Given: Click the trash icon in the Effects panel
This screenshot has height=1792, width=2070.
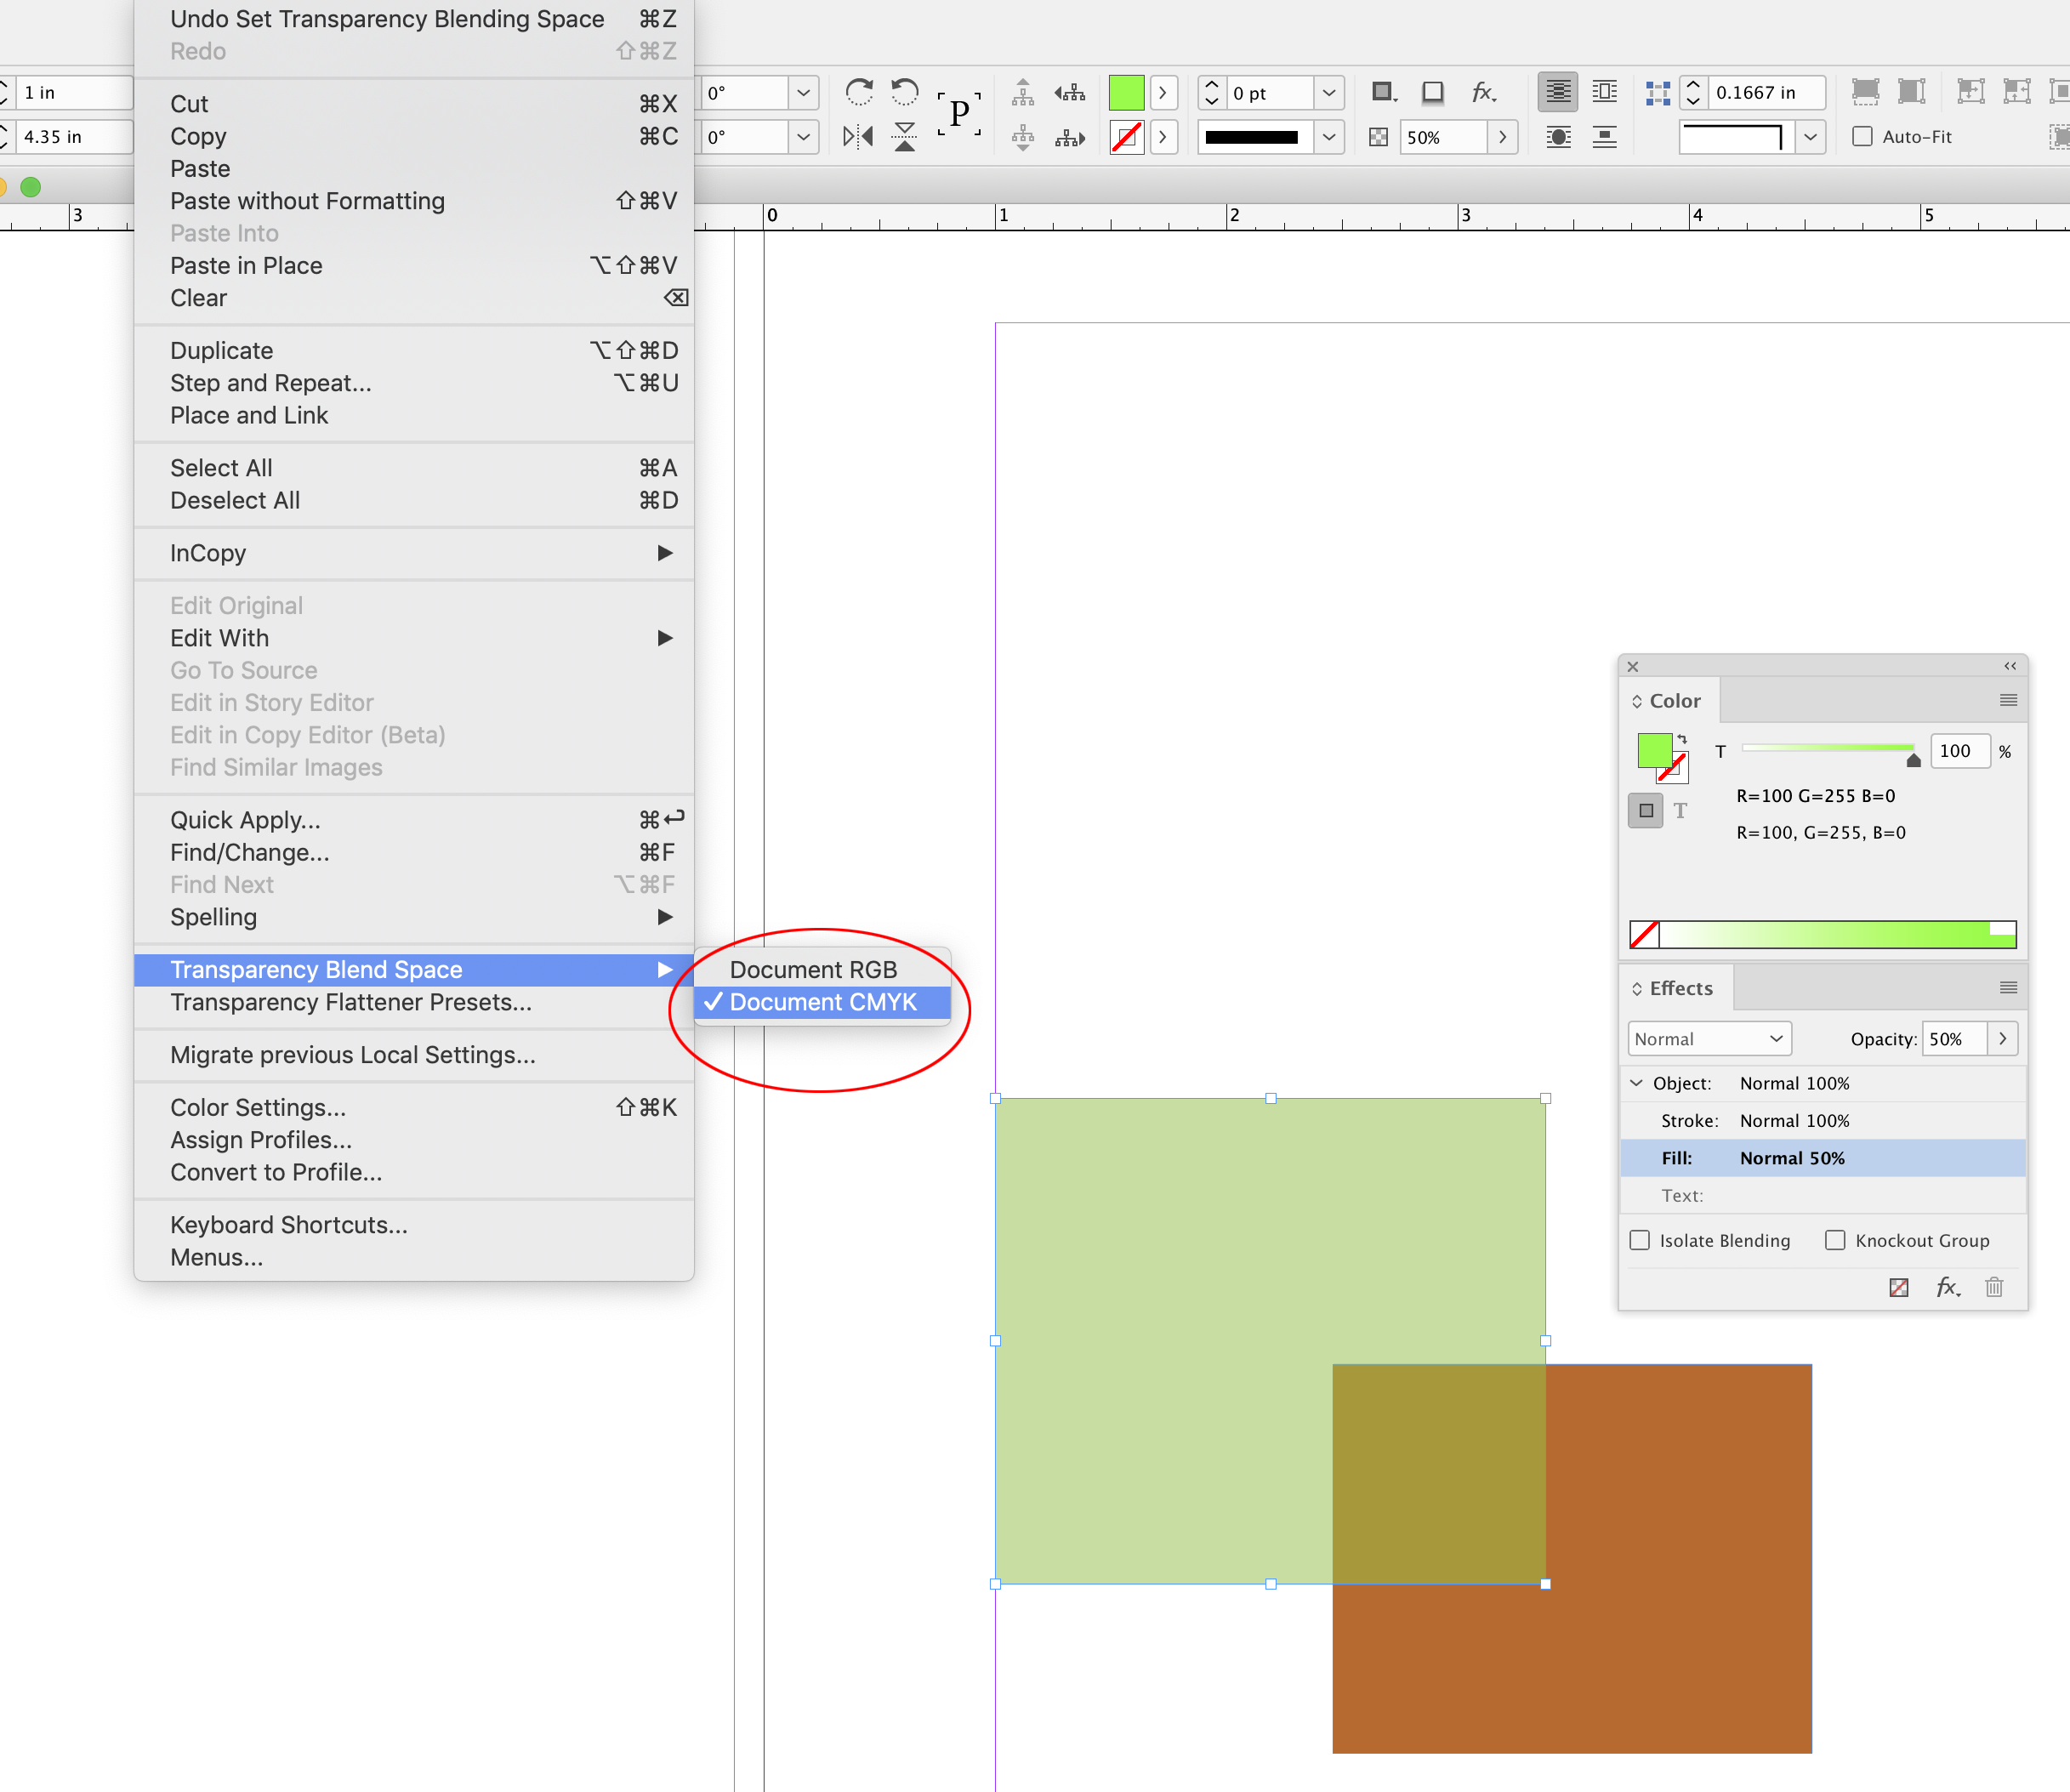Looking at the screenshot, I should tap(1995, 1288).
